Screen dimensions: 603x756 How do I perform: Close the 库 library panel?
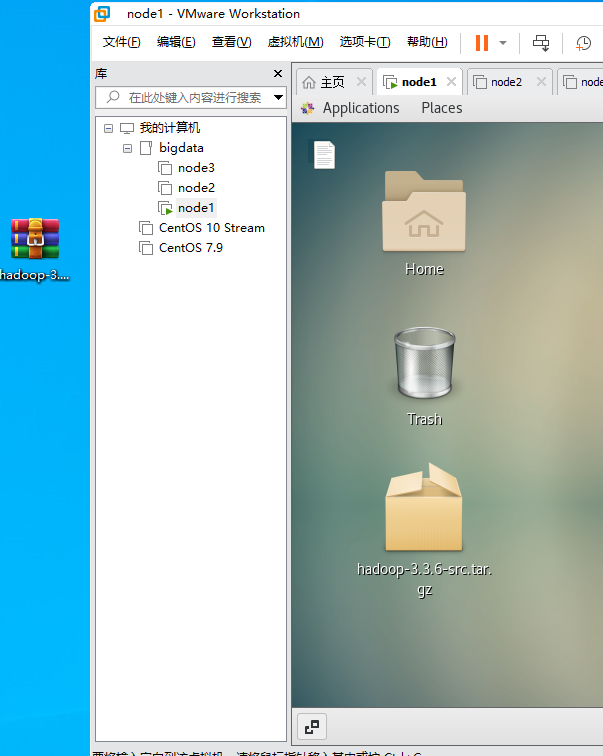(x=278, y=73)
